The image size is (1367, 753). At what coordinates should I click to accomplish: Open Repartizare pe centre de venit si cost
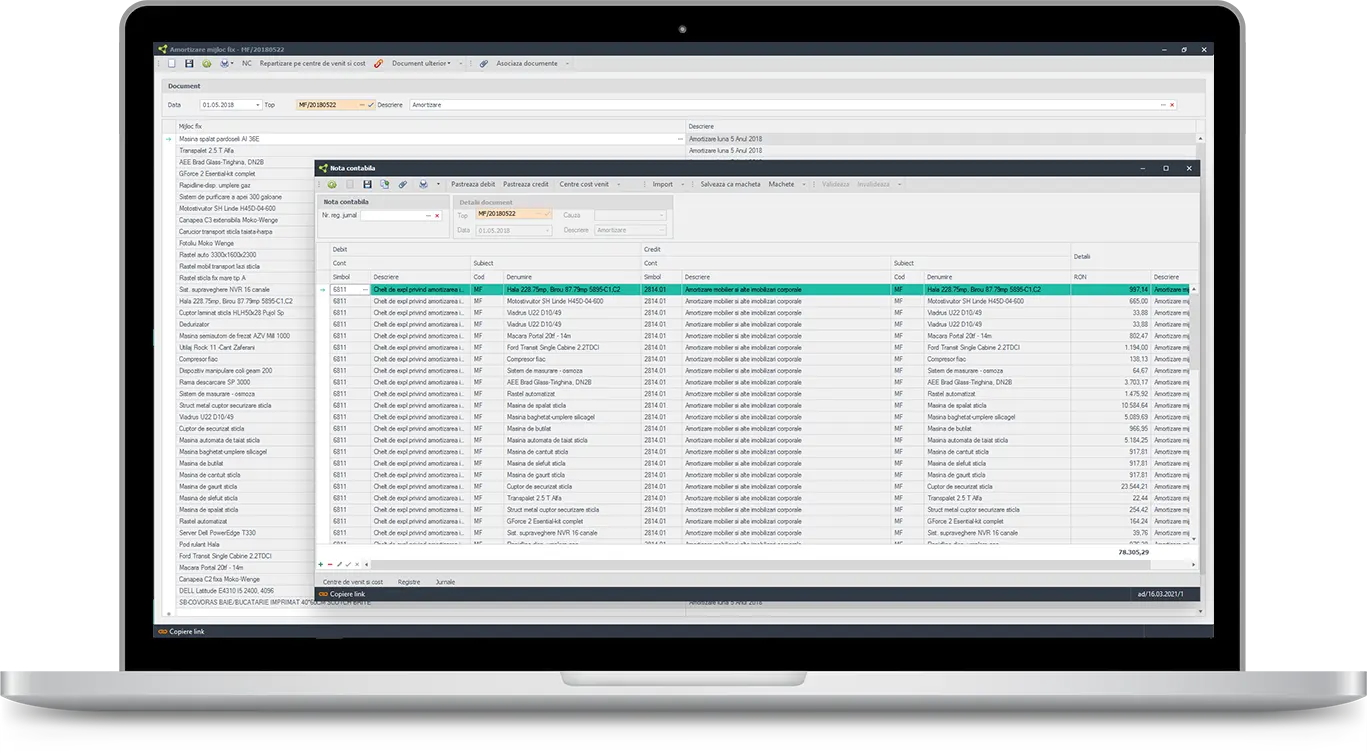pos(312,63)
